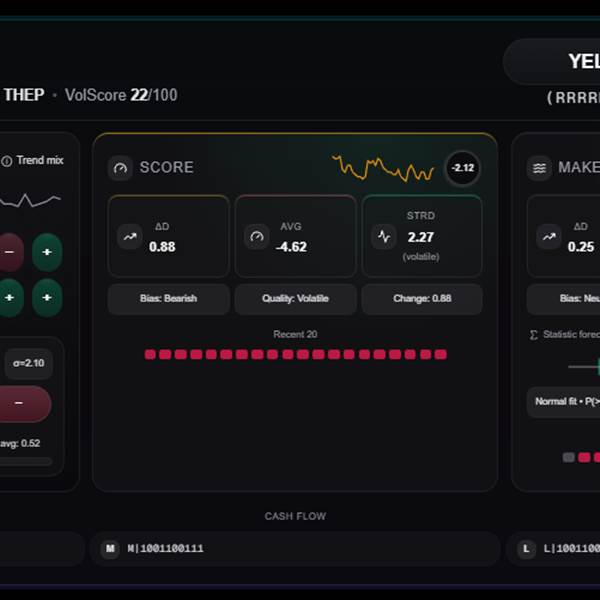Click the Change: 0.88 chip
The width and height of the screenshot is (600, 600).
[422, 298]
